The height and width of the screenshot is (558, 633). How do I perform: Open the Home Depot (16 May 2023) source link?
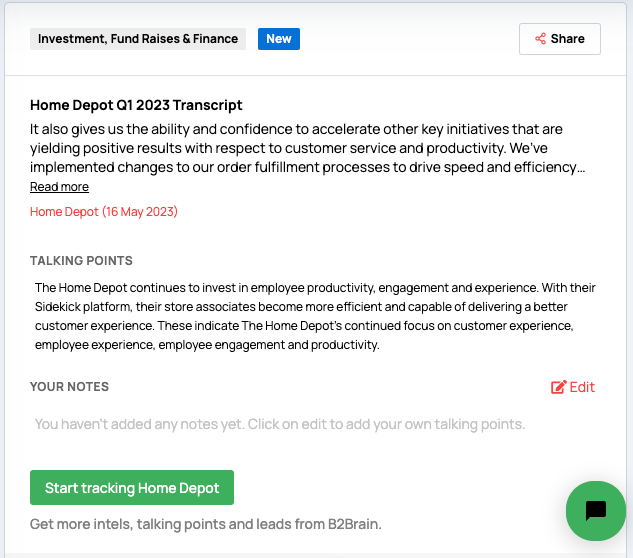pyautogui.click(x=104, y=212)
